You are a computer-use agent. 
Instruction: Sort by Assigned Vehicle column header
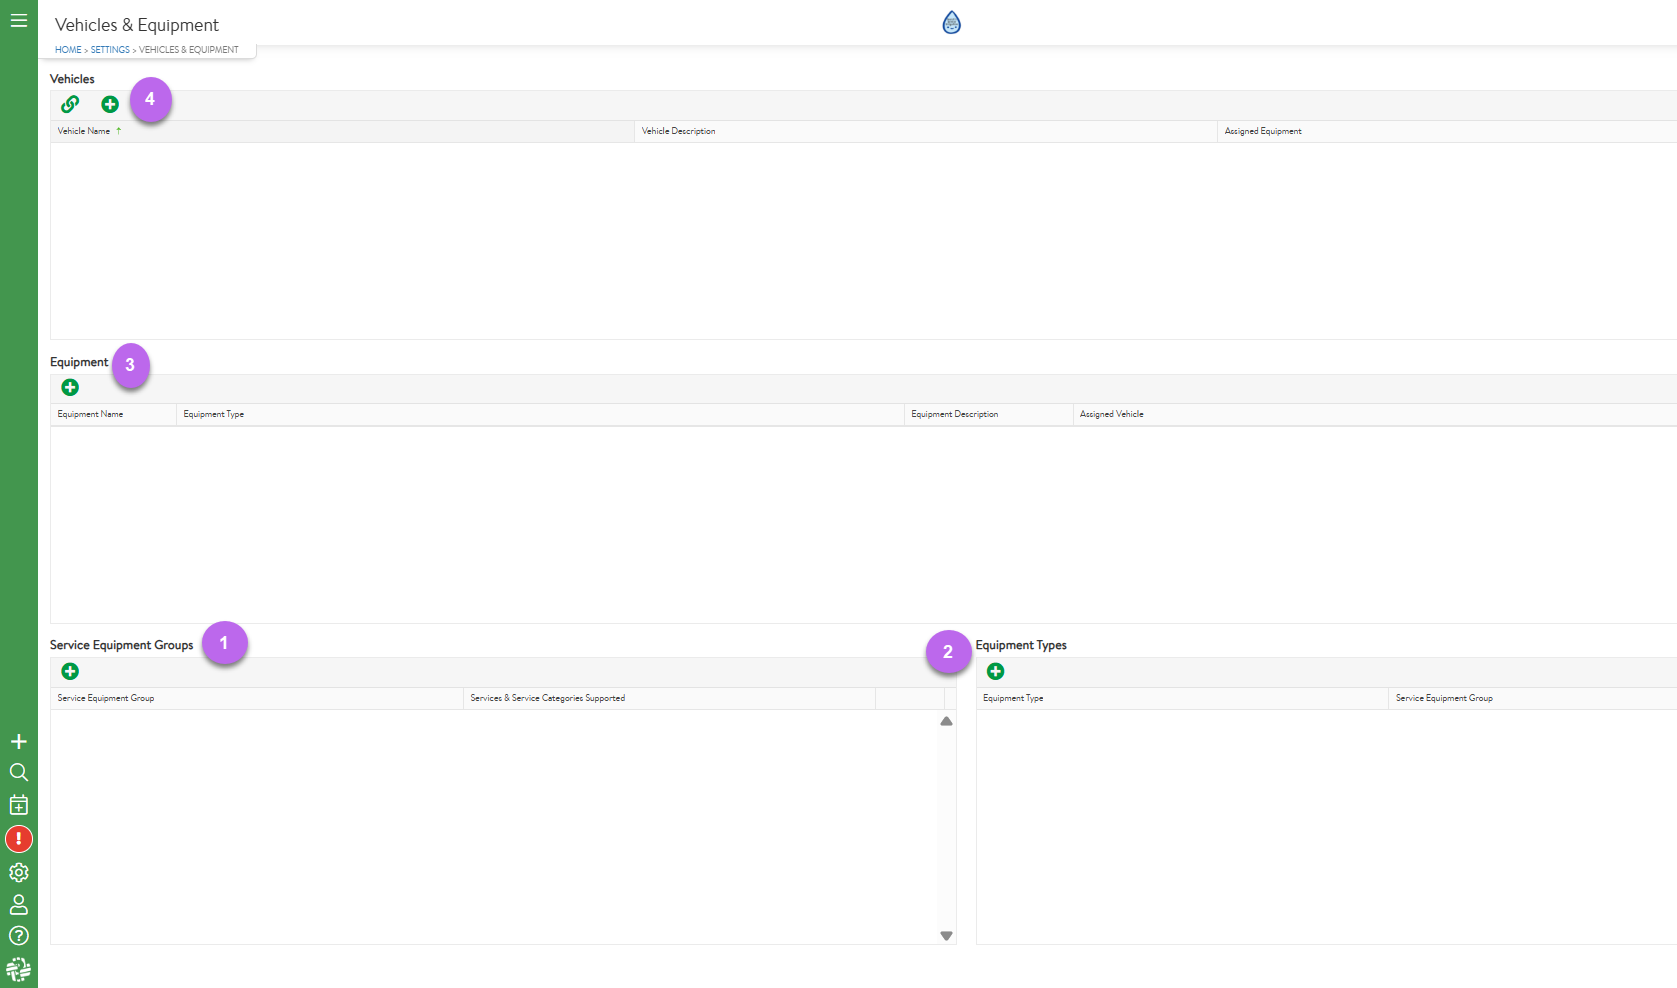pos(1111,414)
